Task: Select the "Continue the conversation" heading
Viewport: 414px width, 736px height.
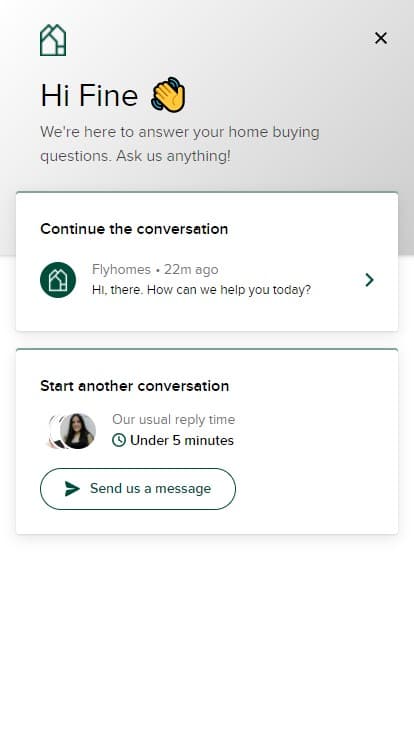Action: coord(134,229)
